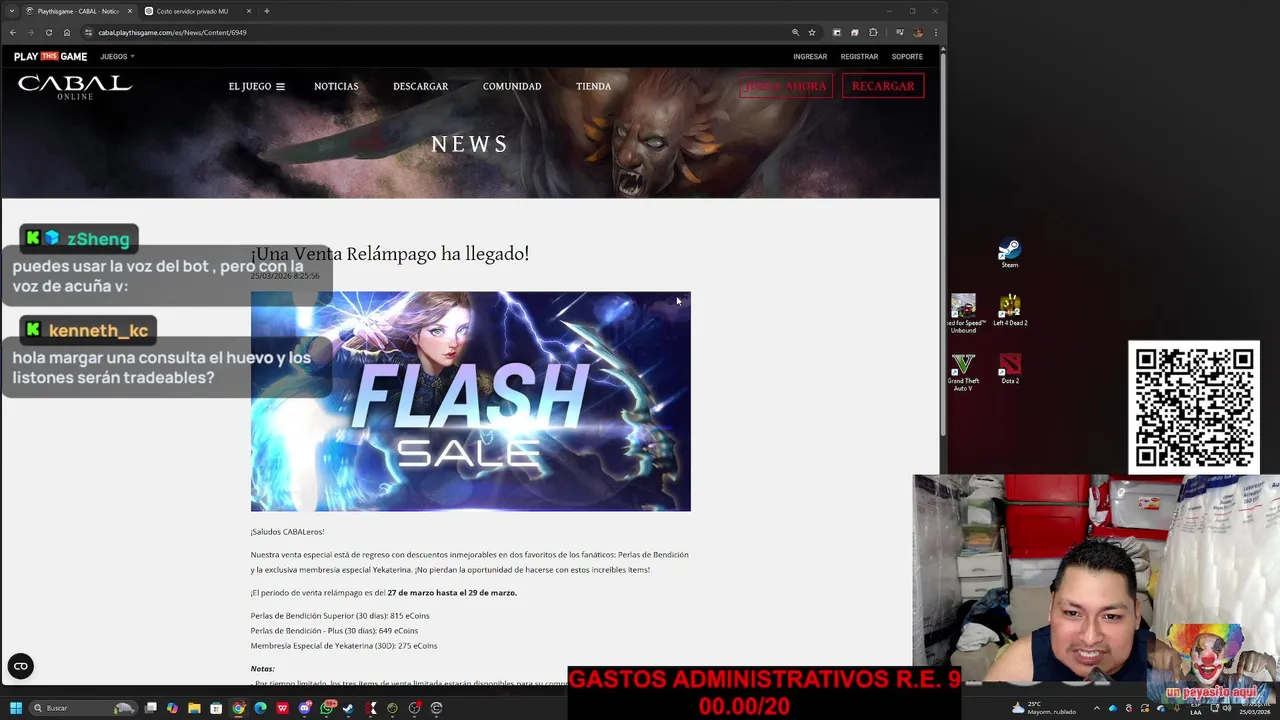The width and height of the screenshot is (1280, 720).
Task: Reload the current page
Action: click(x=49, y=32)
